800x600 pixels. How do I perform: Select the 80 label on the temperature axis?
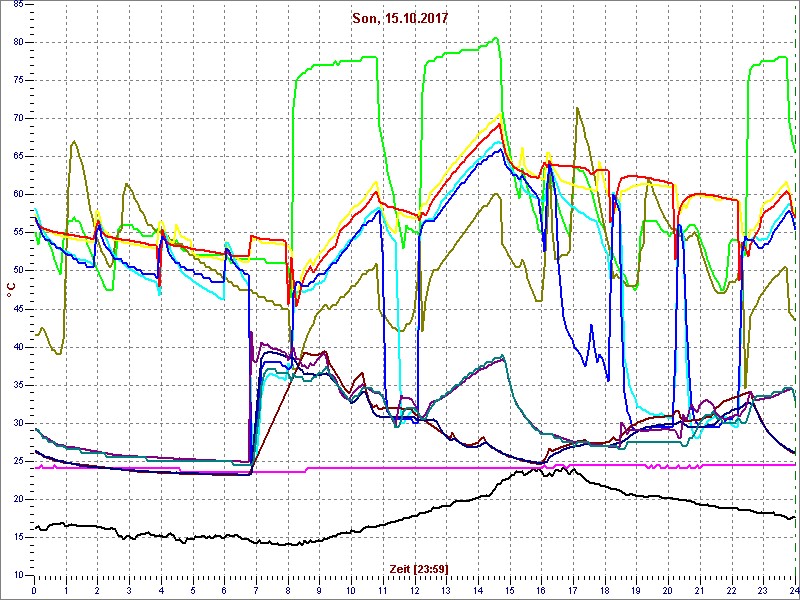(18, 42)
